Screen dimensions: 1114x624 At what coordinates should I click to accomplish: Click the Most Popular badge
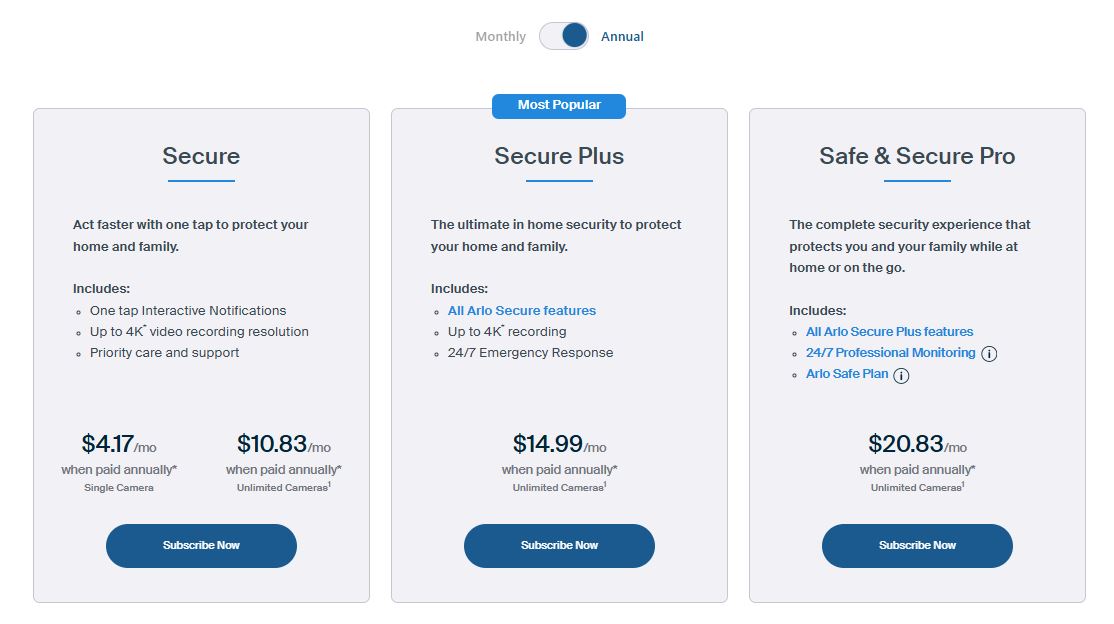[558, 106]
